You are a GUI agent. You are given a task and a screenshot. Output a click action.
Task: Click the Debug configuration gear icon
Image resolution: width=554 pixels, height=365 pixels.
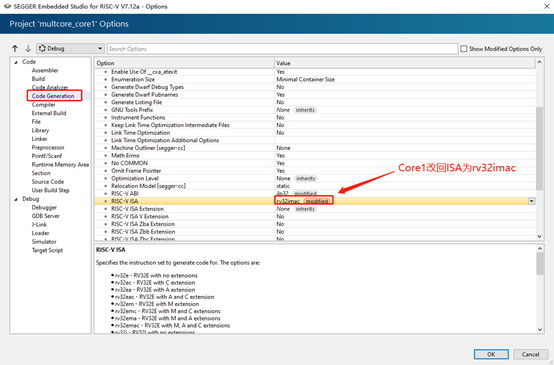pyautogui.click(x=42, y=48)
